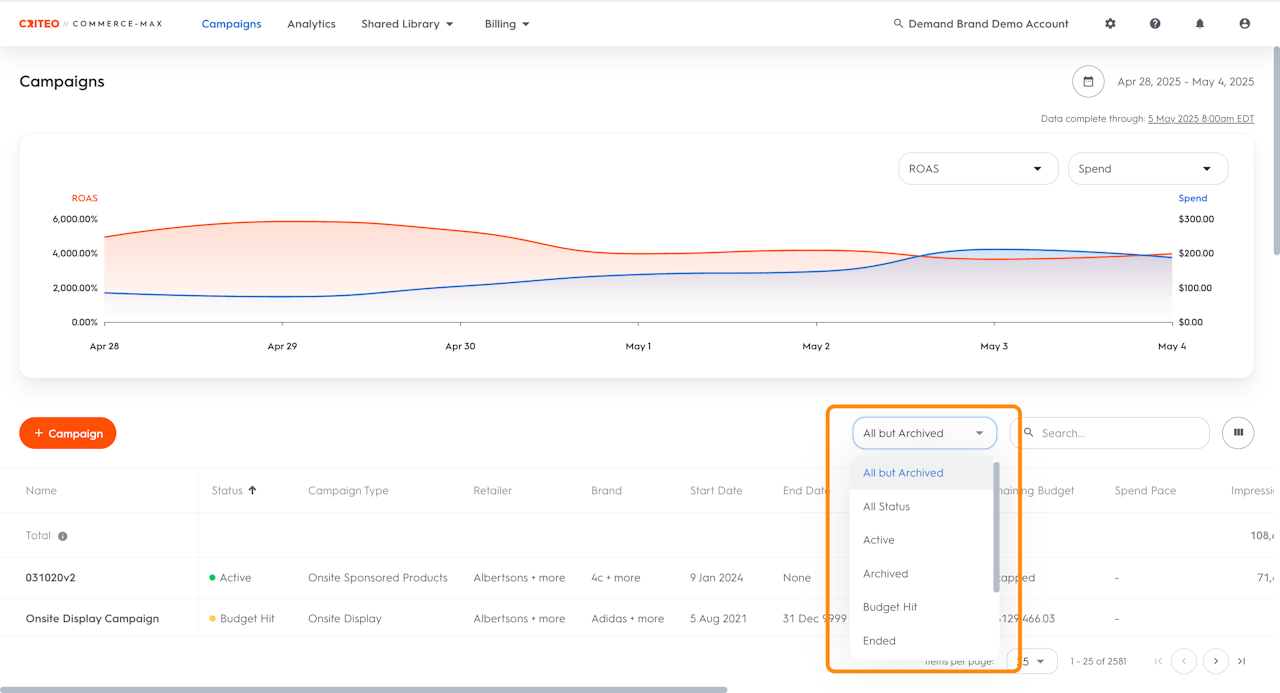
Task: Click the add Campaign button
Action: 68,433
